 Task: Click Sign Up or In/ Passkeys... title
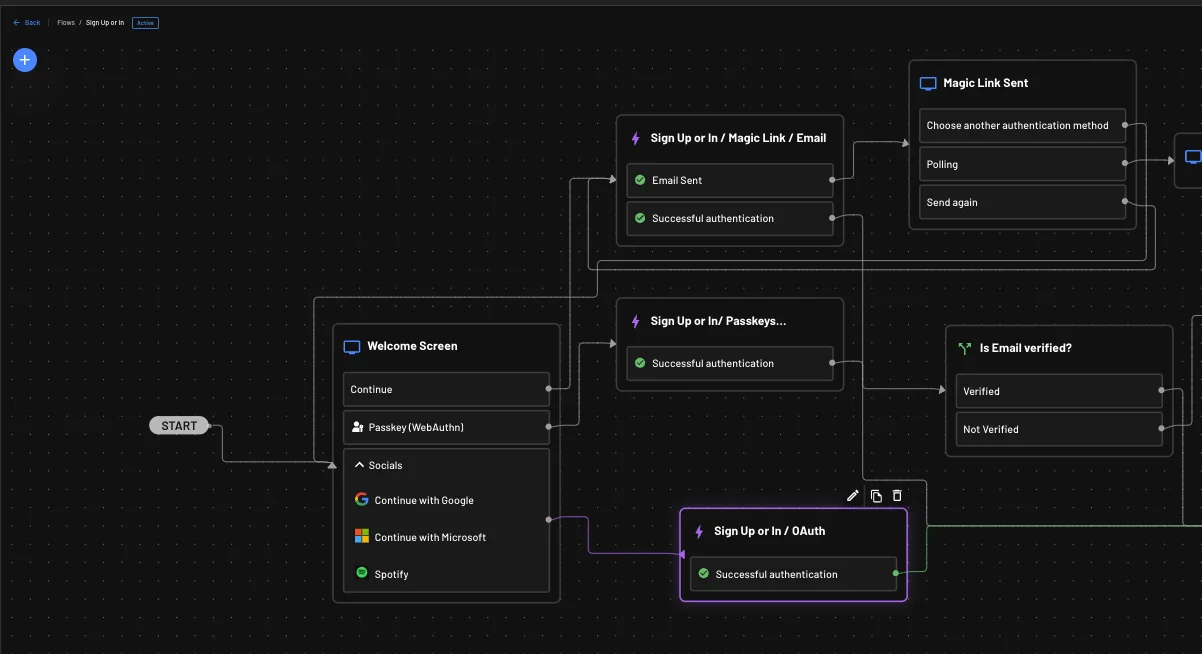click(x=718, y=321)
